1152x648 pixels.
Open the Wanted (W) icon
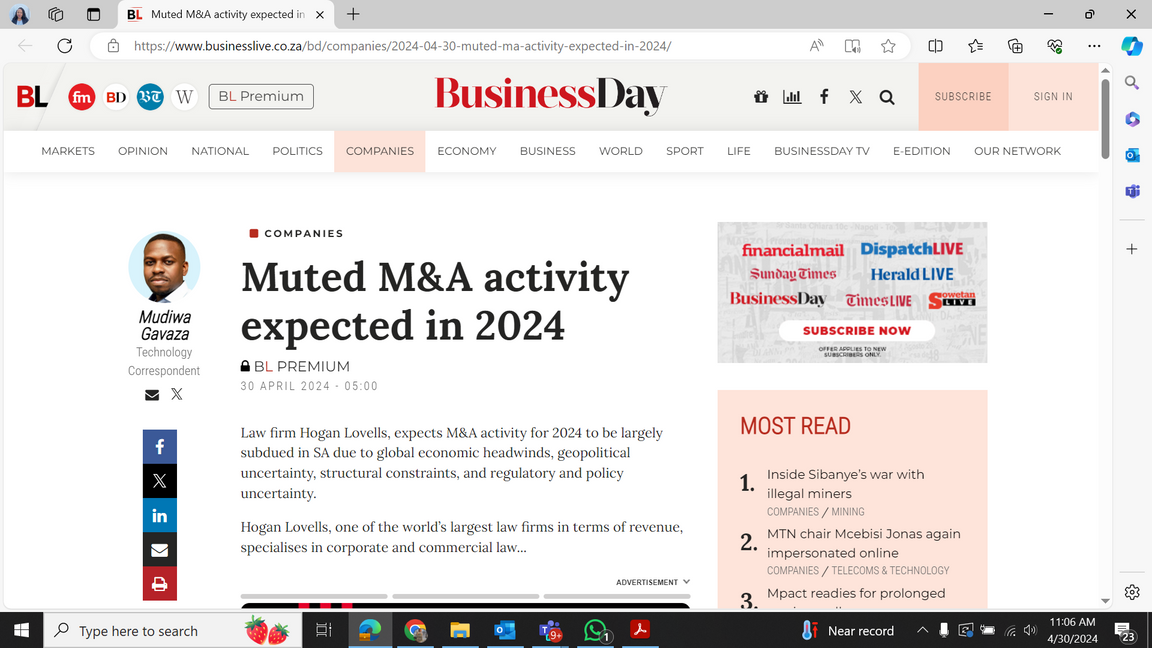pyautogui.click(x=184, y=97)
